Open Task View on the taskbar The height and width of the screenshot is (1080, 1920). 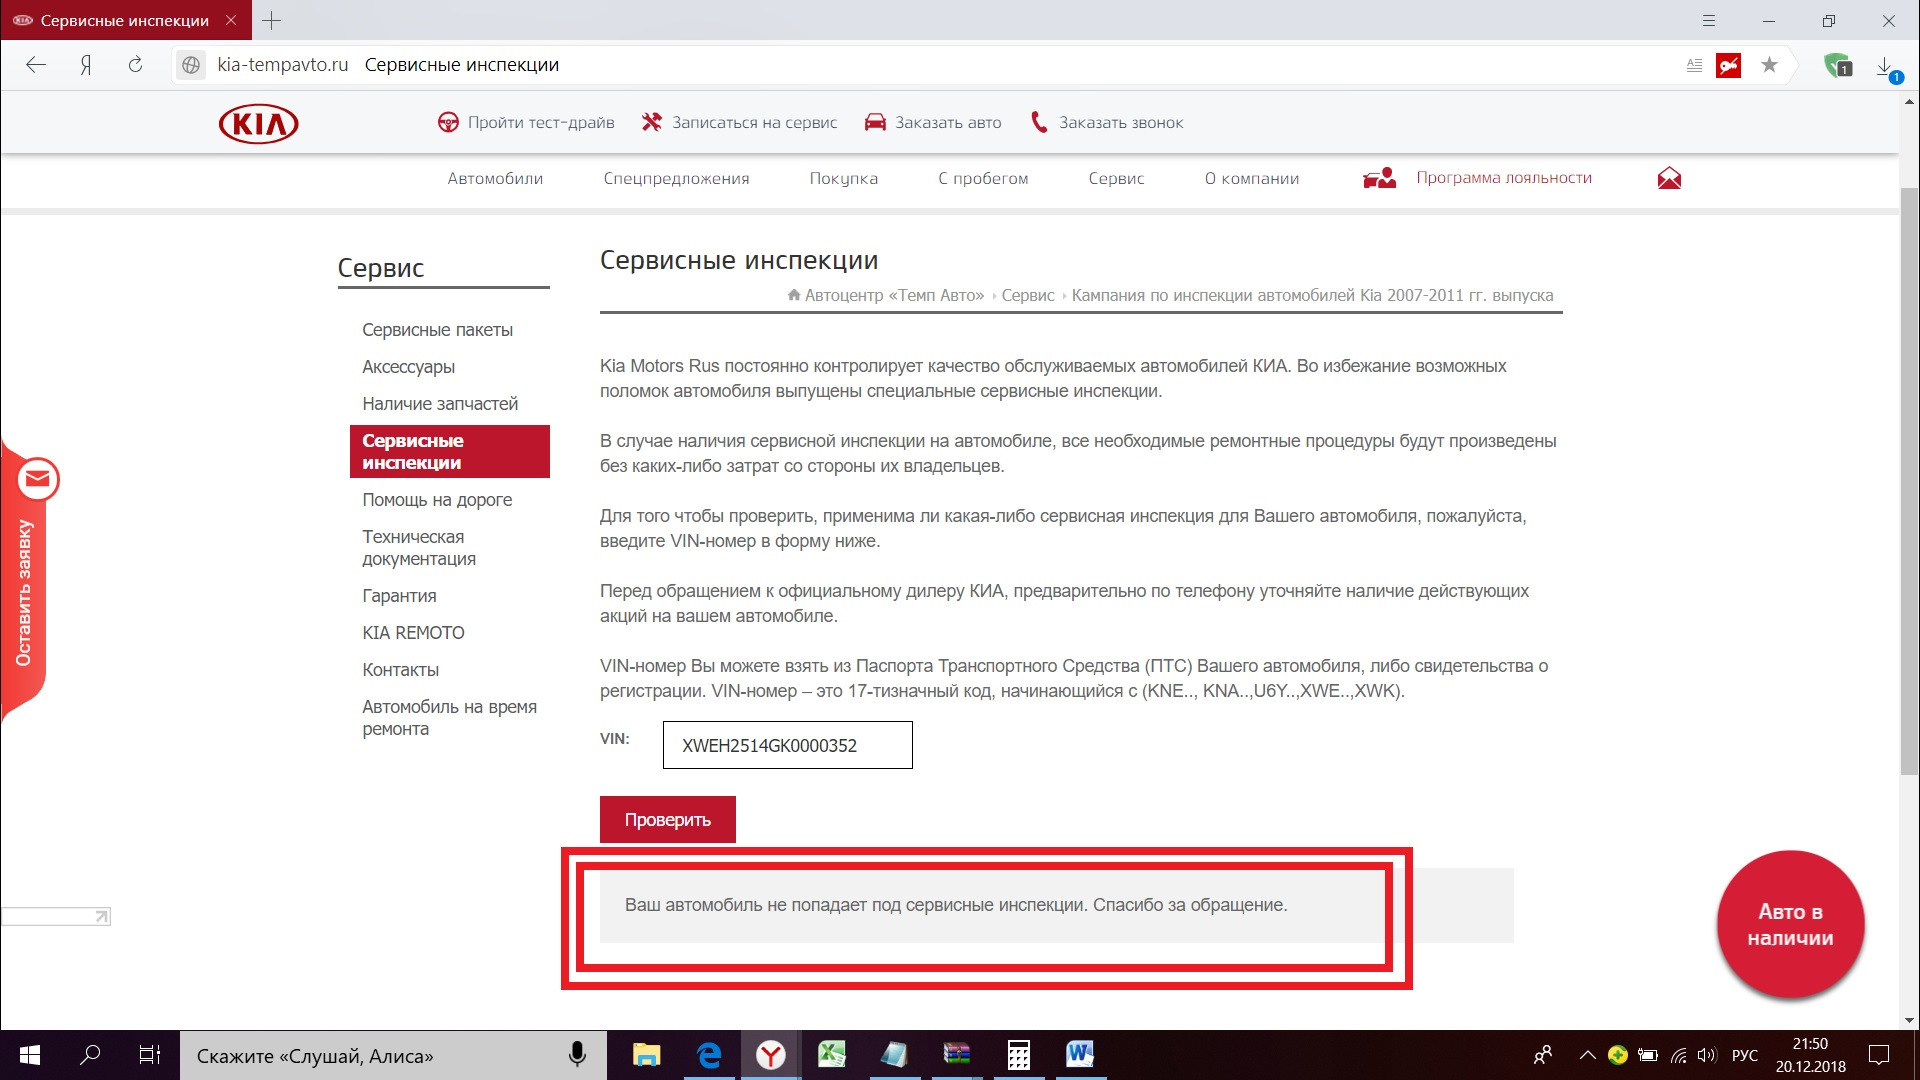pyautogui.click(x=150, y=1055)
